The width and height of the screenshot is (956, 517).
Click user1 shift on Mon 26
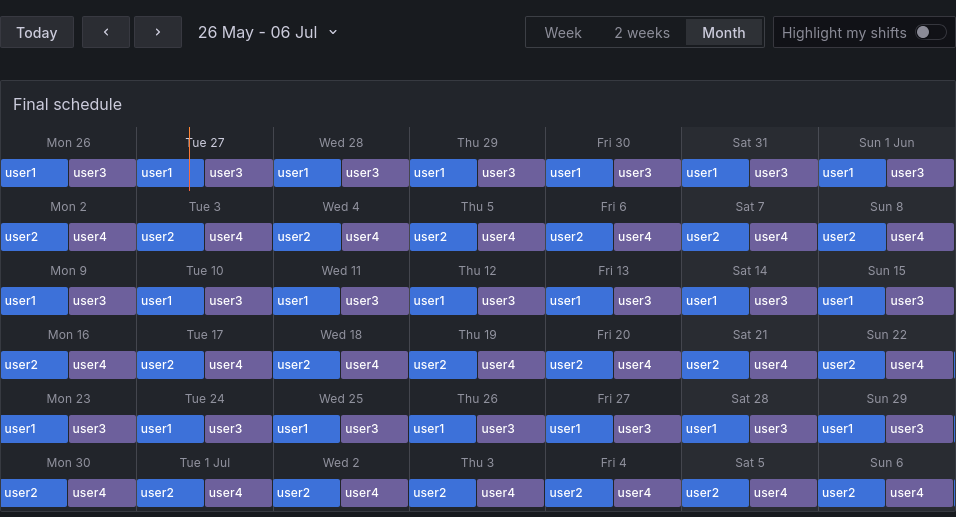(x=34, y=173)
